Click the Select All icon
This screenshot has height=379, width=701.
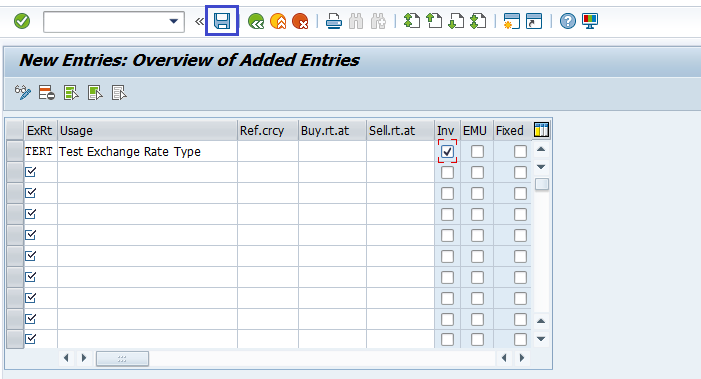point(71,93)
